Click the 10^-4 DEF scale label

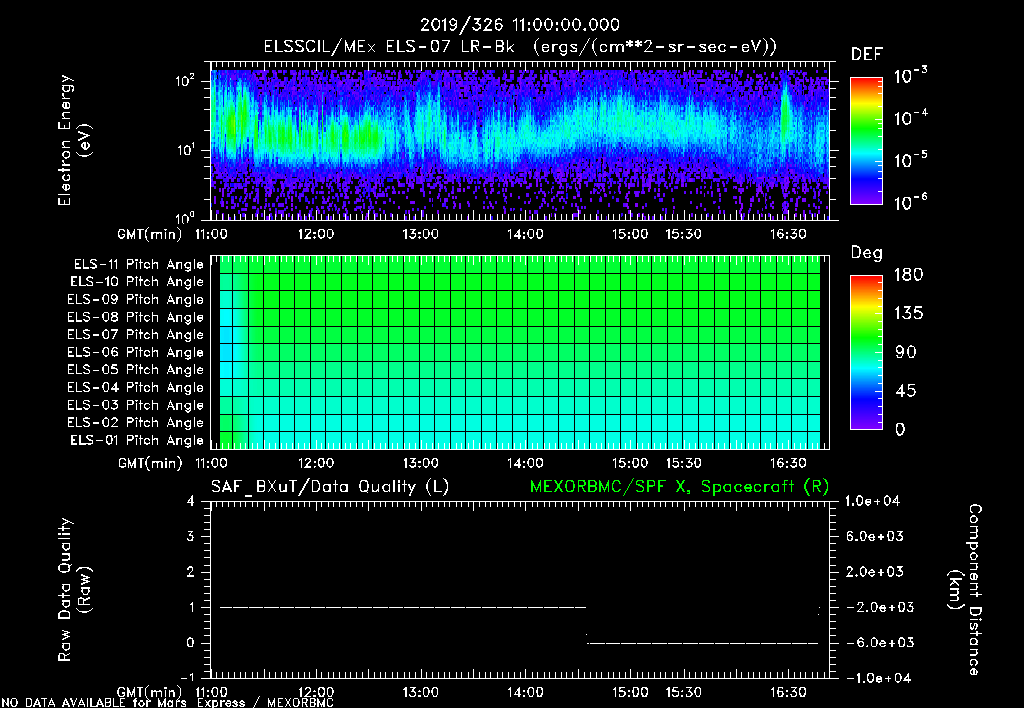[x=910, y=118]
